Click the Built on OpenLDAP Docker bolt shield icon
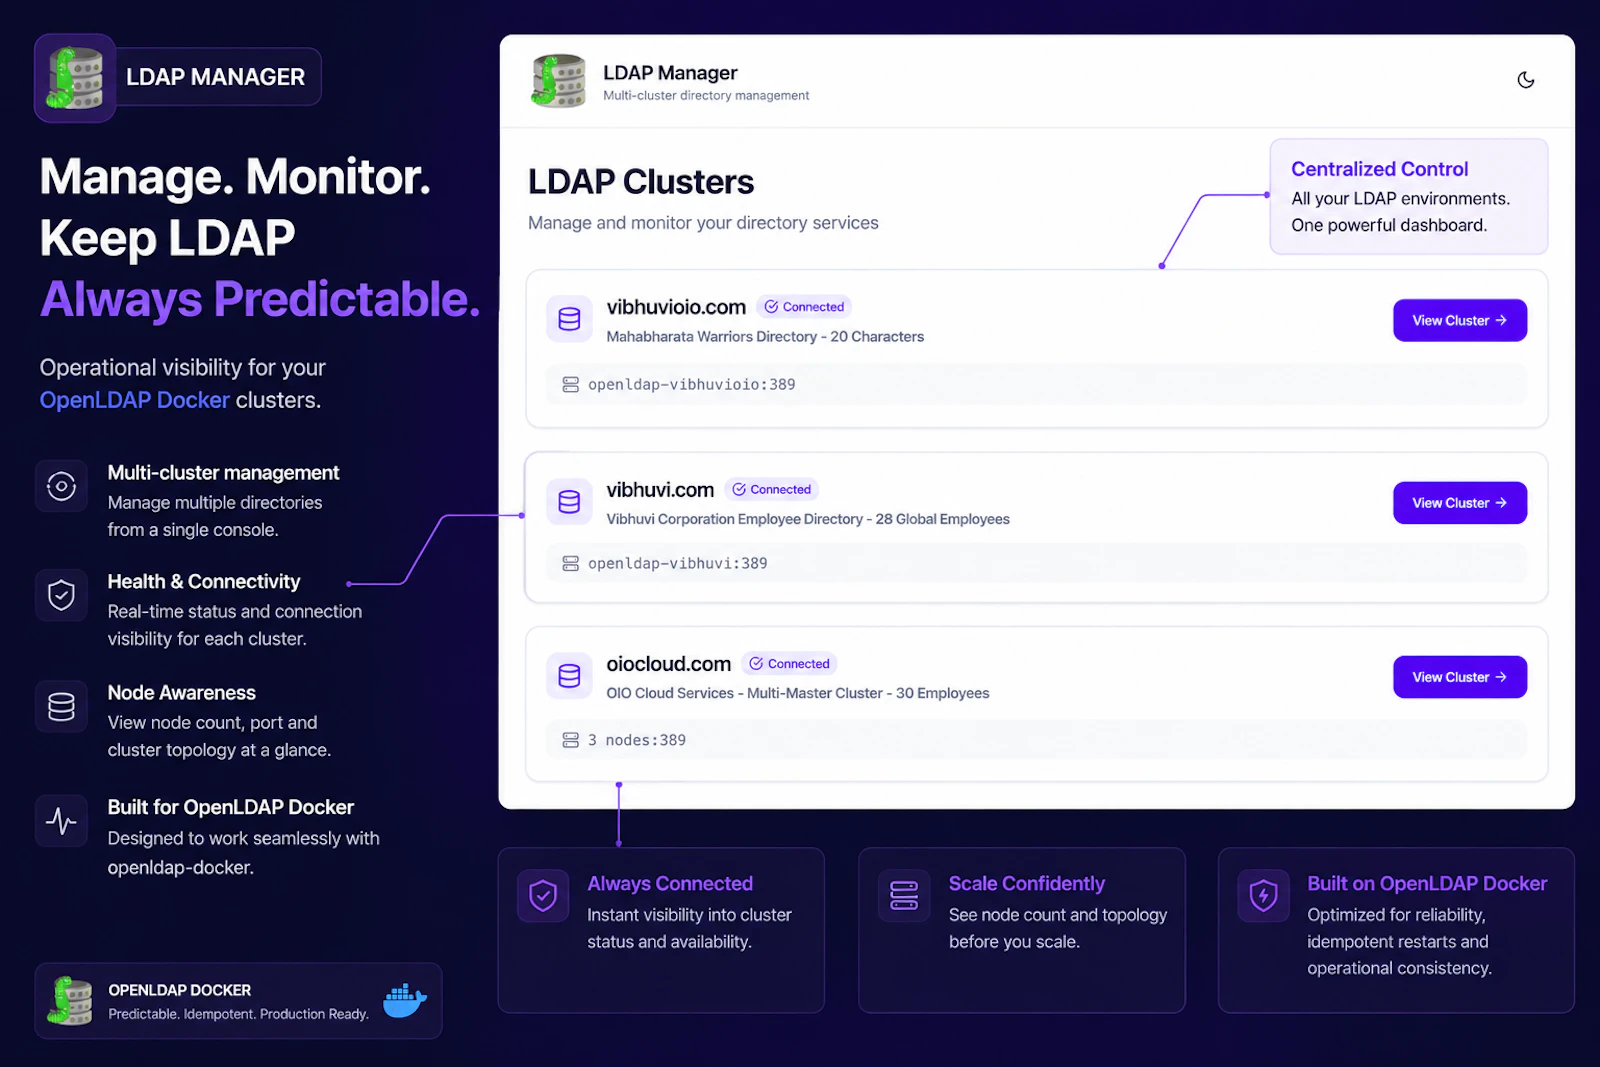 [x=1263, y=895]
